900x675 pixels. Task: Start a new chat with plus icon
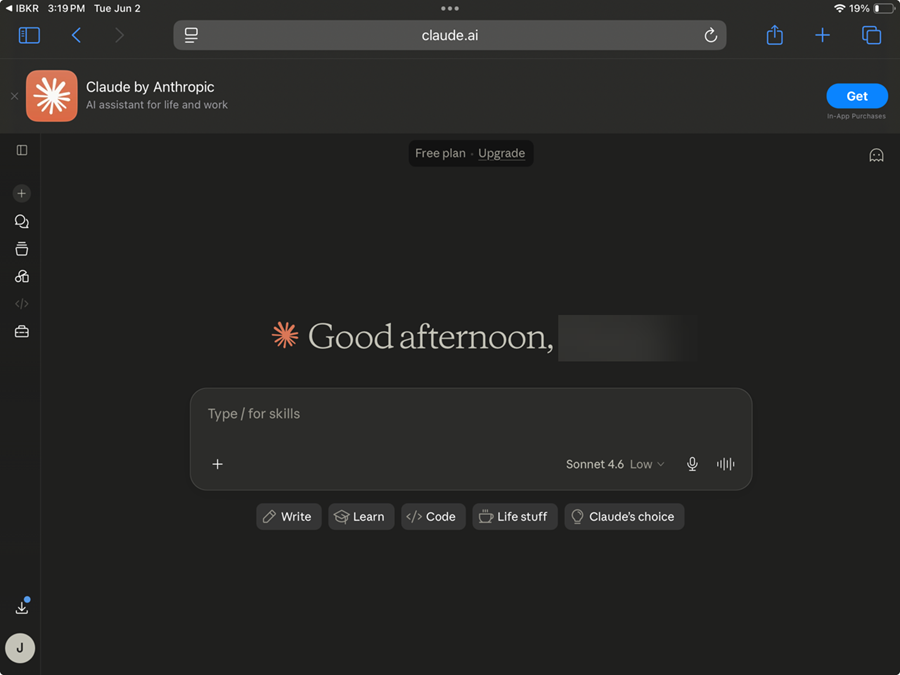click(22, 193)
